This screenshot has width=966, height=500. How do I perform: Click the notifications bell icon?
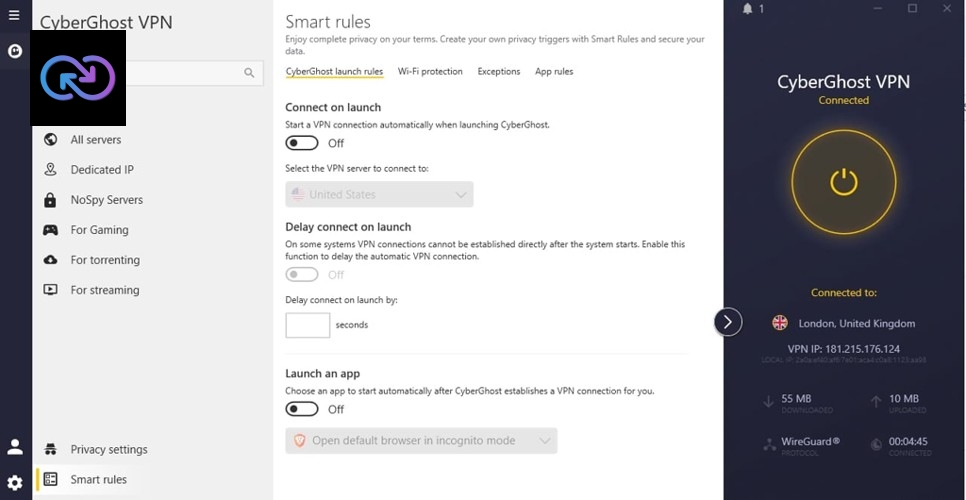[x=748, y=9]
